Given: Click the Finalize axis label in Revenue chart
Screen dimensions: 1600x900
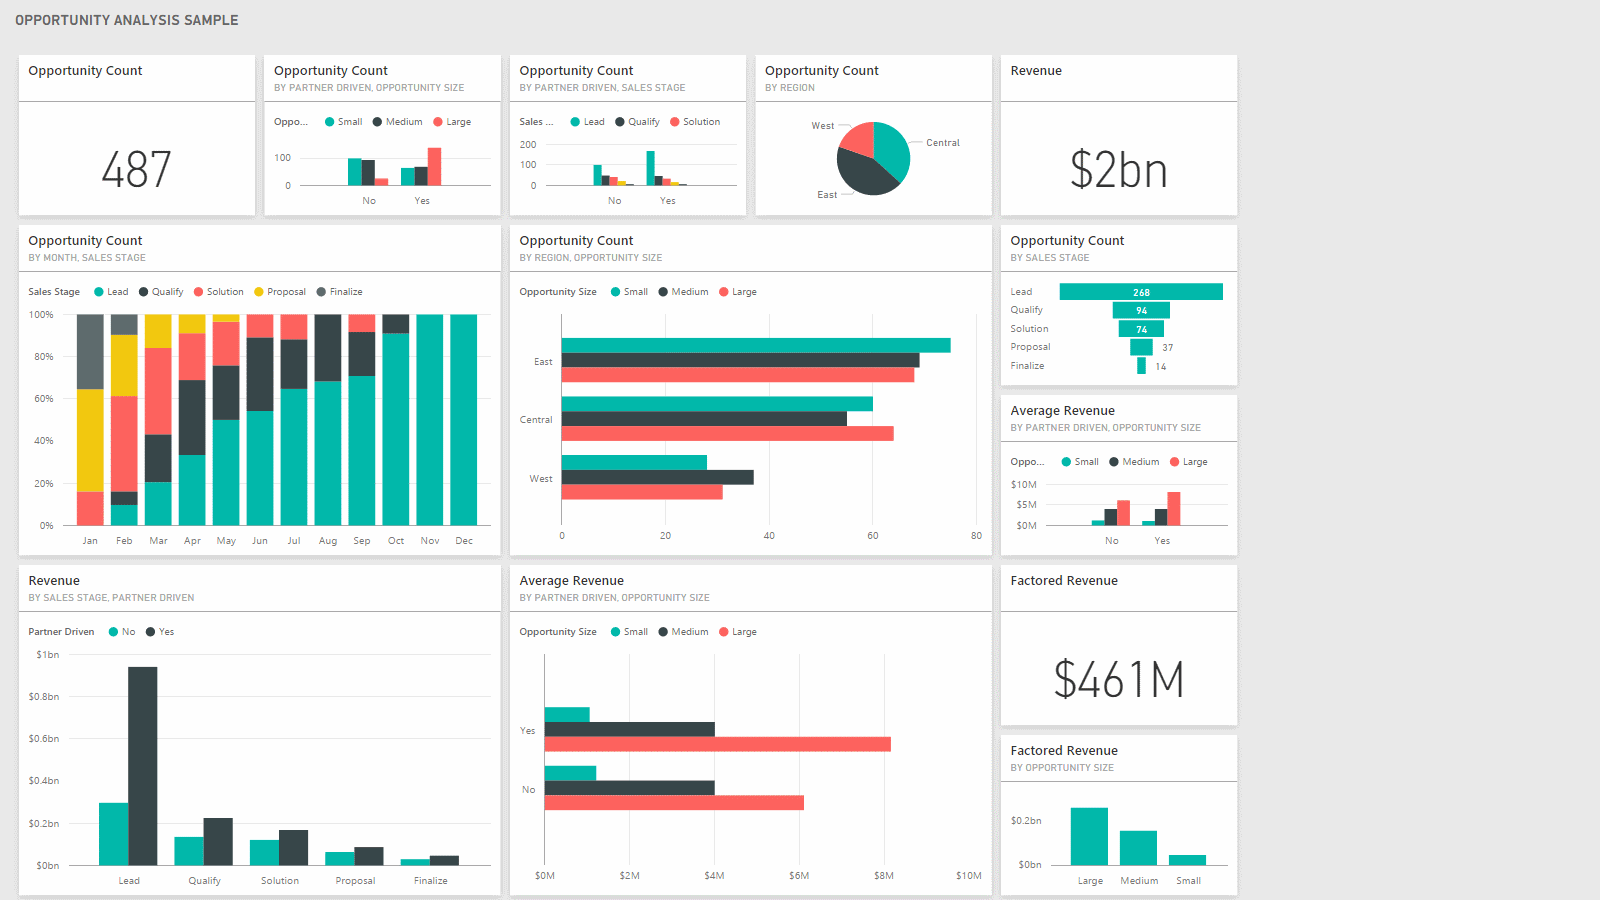Looking at the screenshot, I should [x=431, y=881].
